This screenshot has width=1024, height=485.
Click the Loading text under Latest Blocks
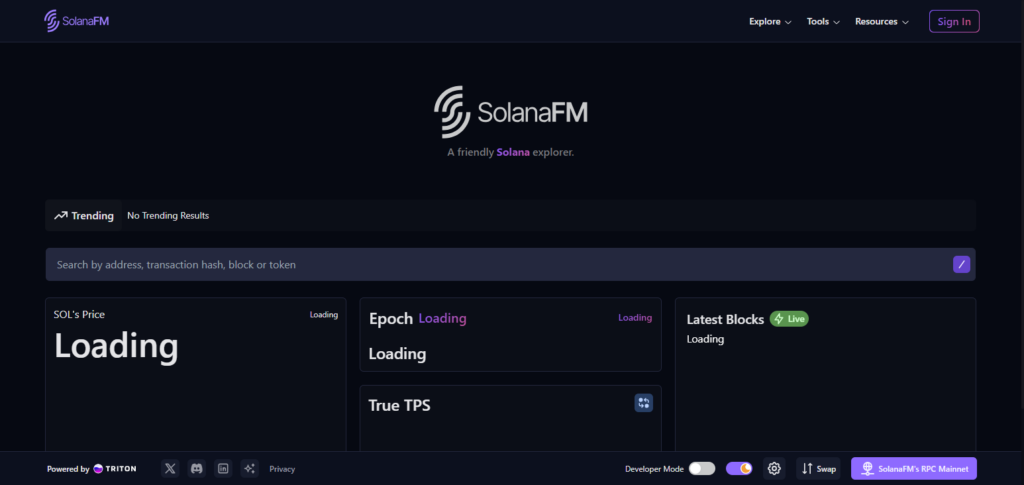click(705, 339)
